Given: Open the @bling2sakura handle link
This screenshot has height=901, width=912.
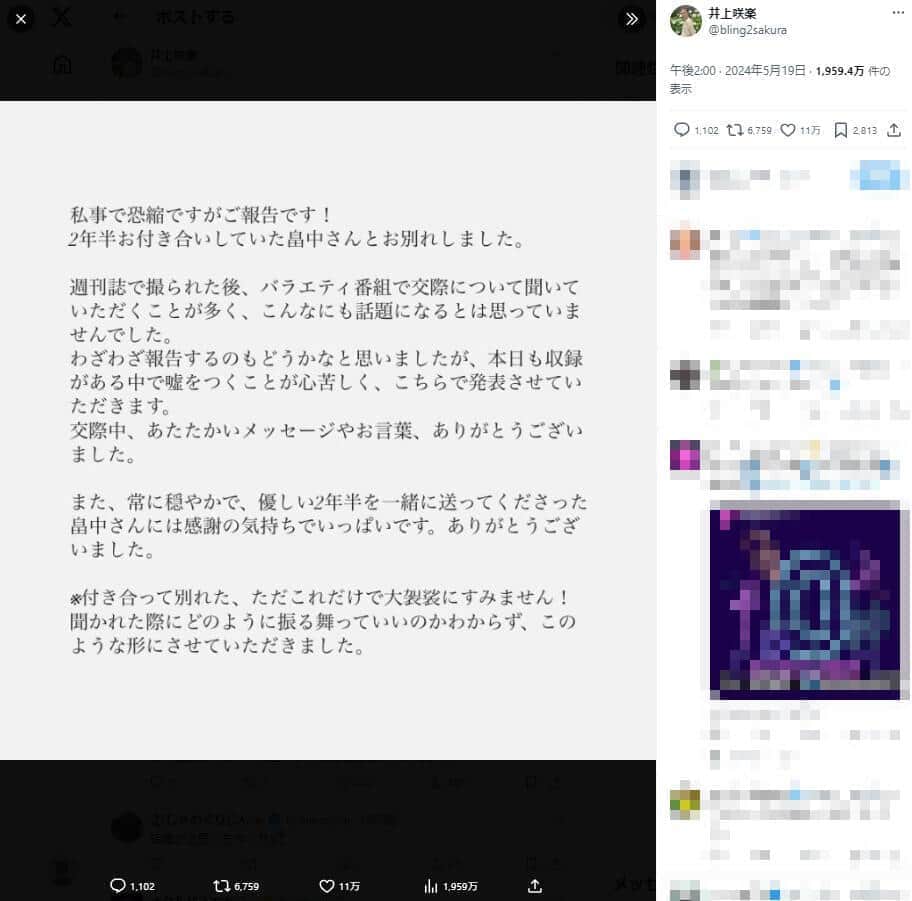Looking at the screenshot, I should click(x=747, y=30).
